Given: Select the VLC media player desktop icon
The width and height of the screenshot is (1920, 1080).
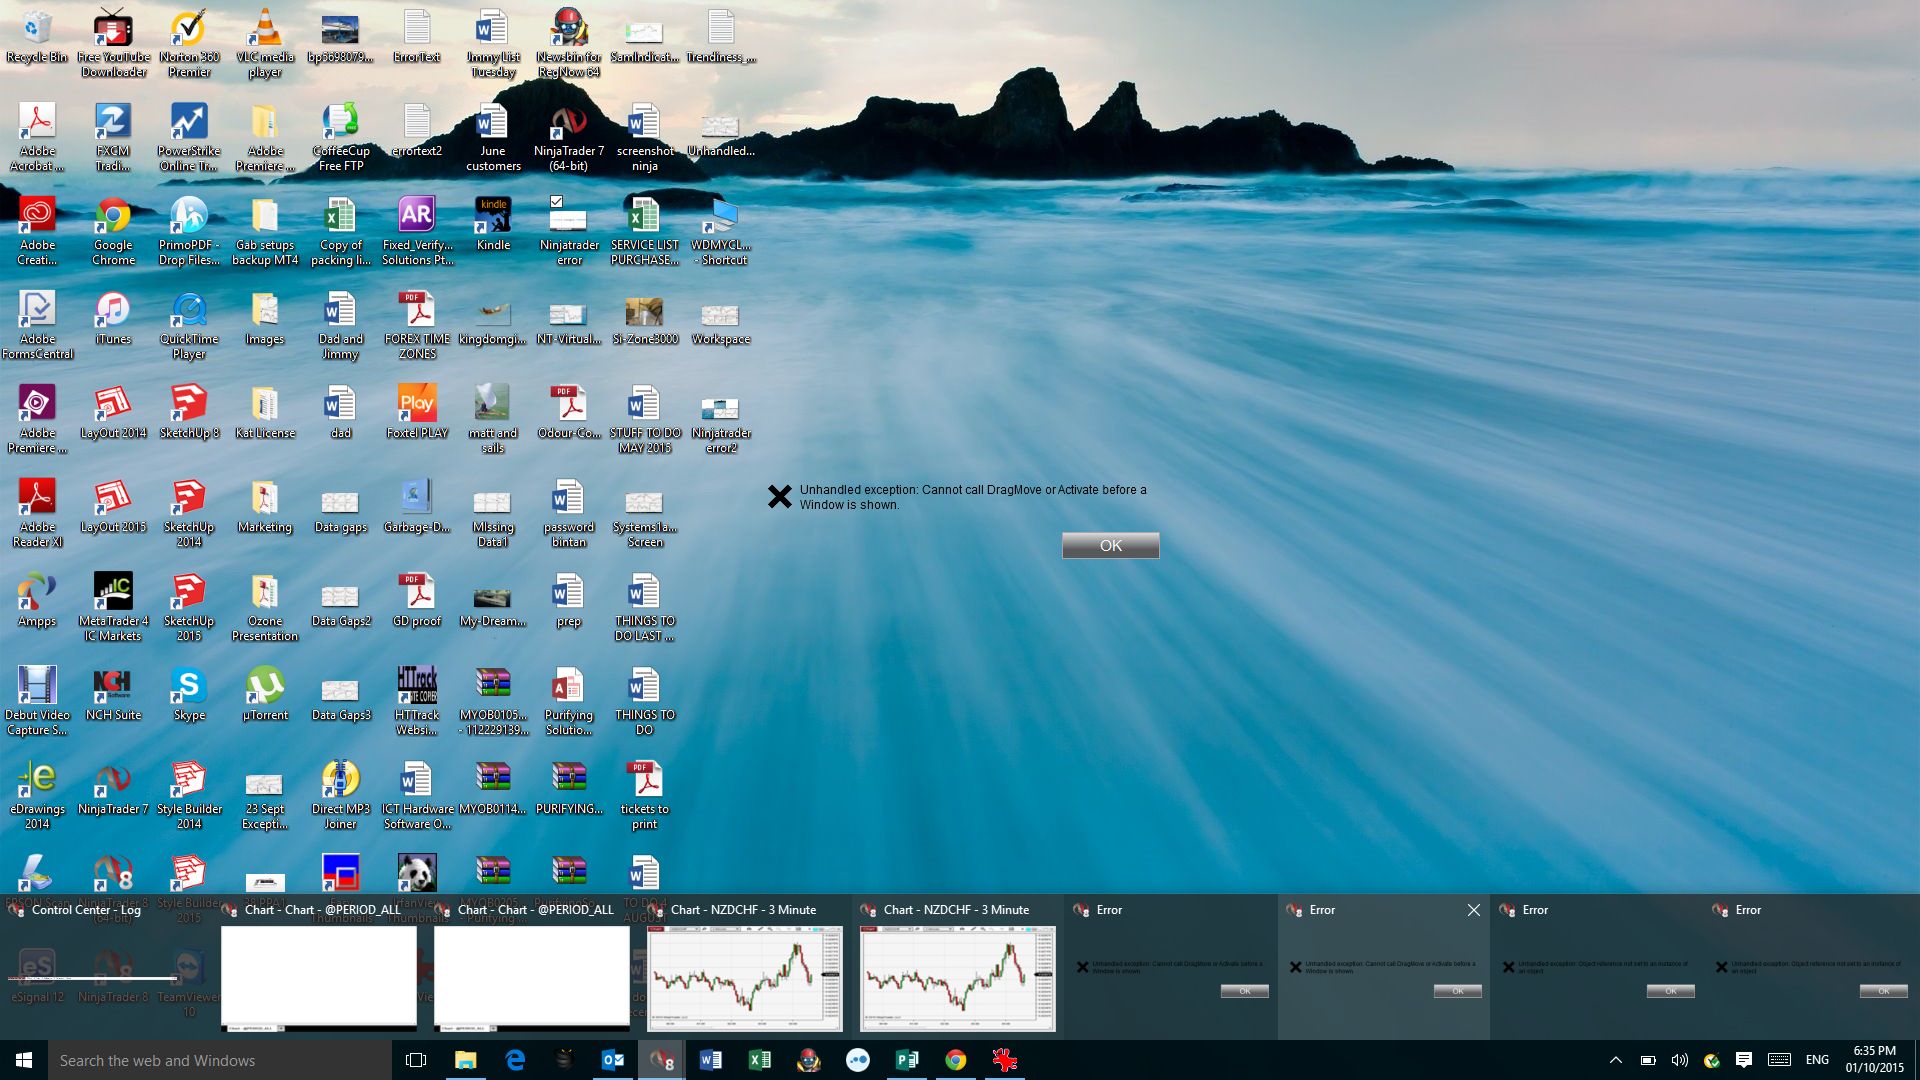Looking at the screenshot, I should click(x=265, y=30).
